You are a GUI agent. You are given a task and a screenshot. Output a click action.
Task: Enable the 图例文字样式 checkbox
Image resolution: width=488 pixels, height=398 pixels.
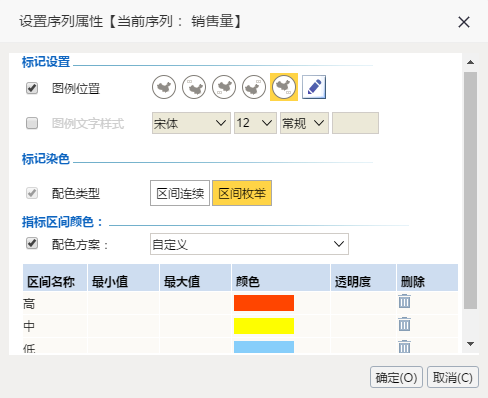tap(32, 123)
